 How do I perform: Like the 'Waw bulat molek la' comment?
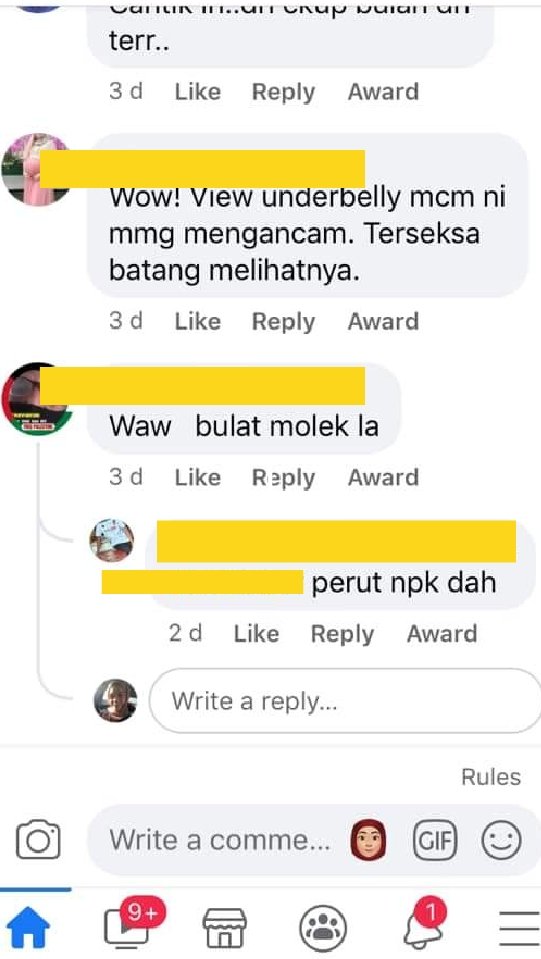click(197, 477)
